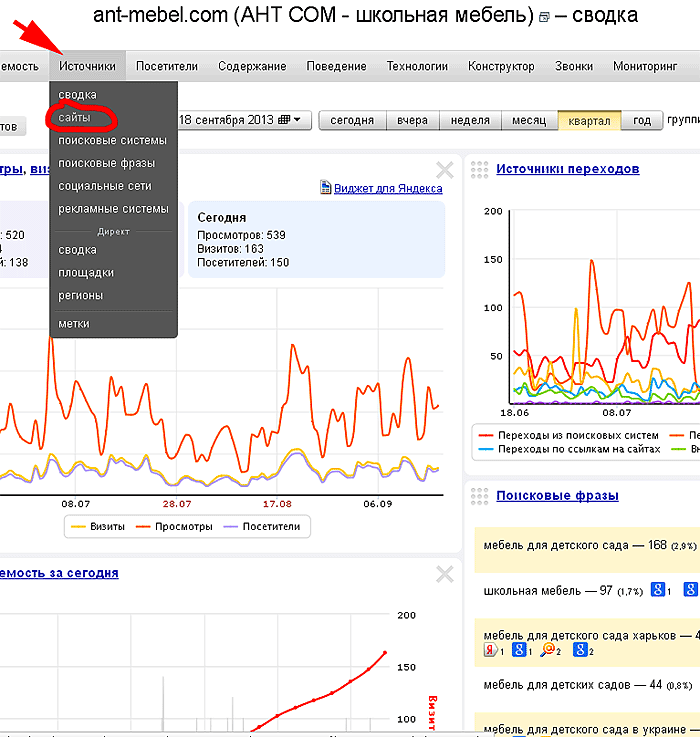The image size is (700, 737).
Task: Toggle Переходы из поисковых систем legend
Action: coord(568,435)
